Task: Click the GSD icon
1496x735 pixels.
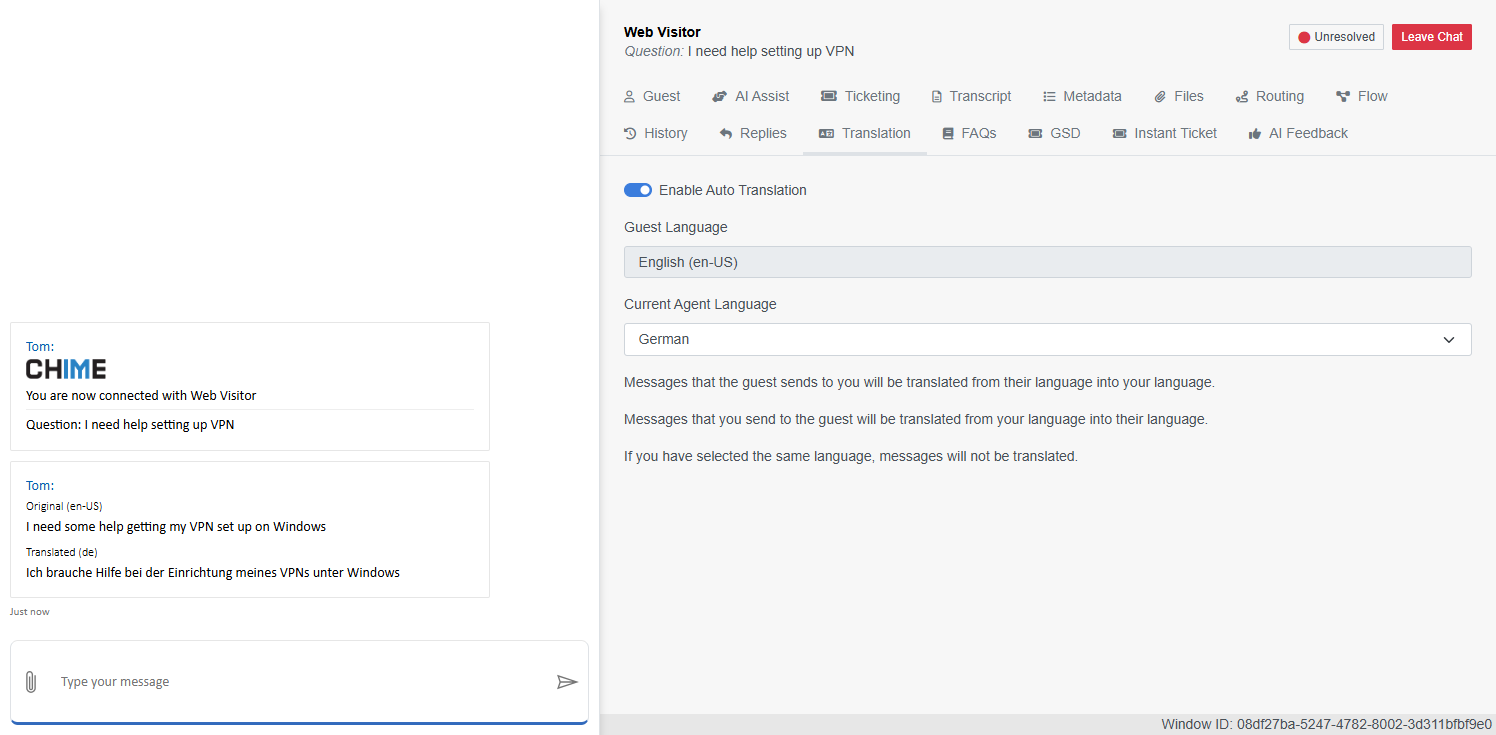Action: coord(1035,134)
